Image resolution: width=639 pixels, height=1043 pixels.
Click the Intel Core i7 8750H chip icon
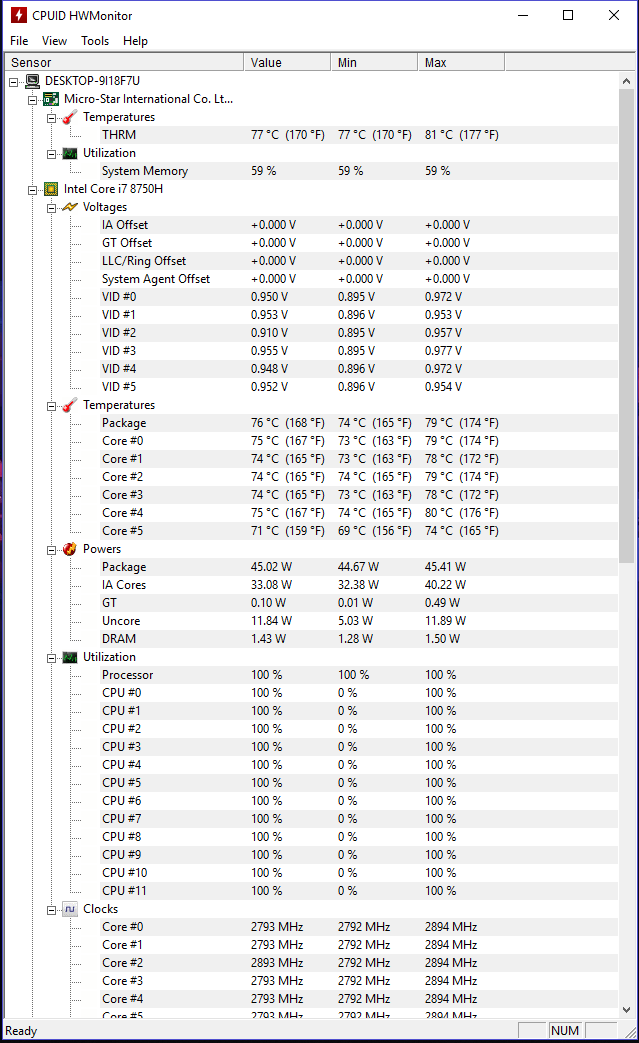[51, 189]
